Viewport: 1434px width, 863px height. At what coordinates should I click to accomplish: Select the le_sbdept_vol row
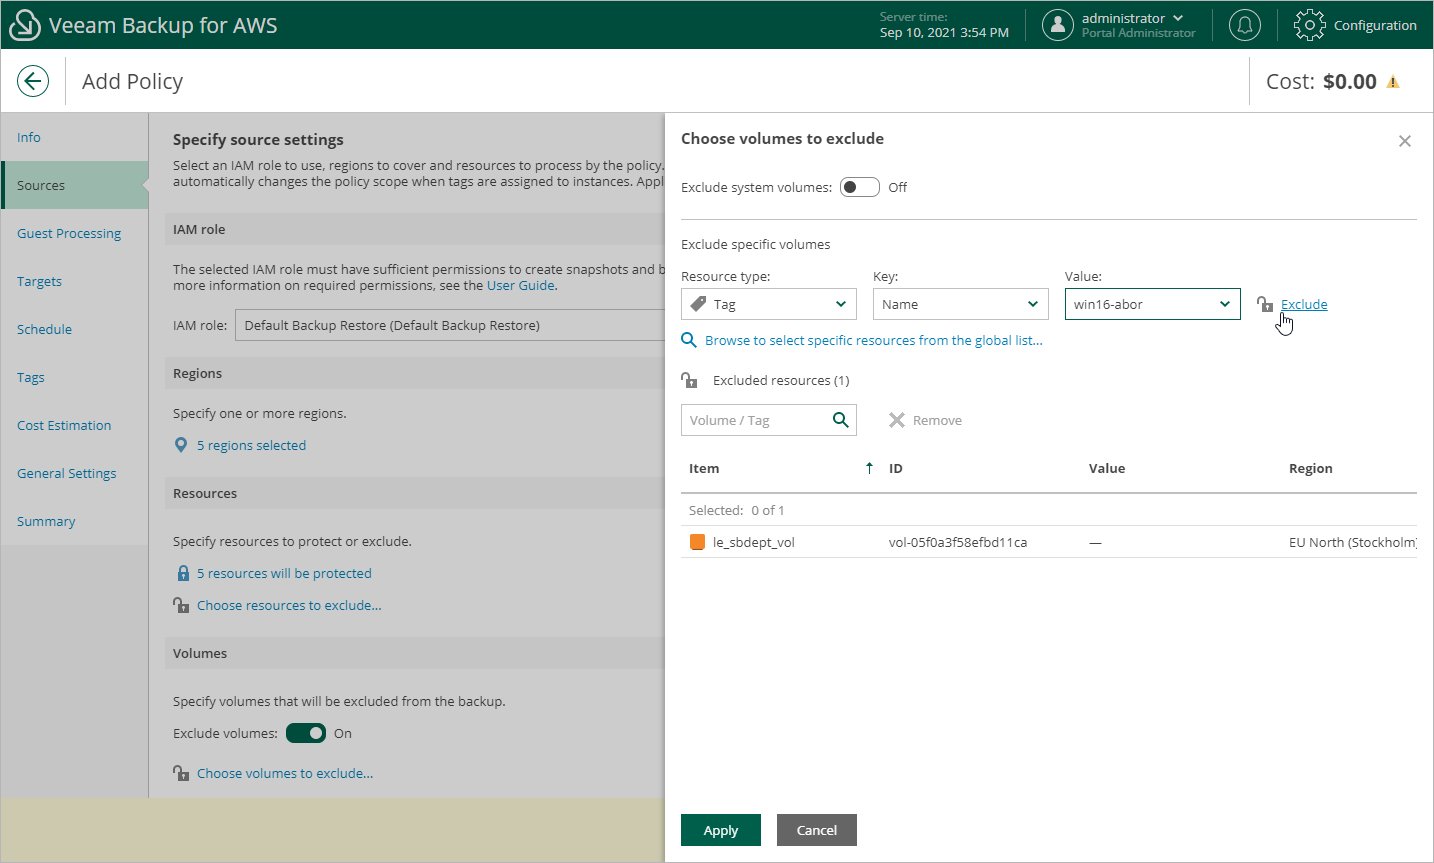1049,542
